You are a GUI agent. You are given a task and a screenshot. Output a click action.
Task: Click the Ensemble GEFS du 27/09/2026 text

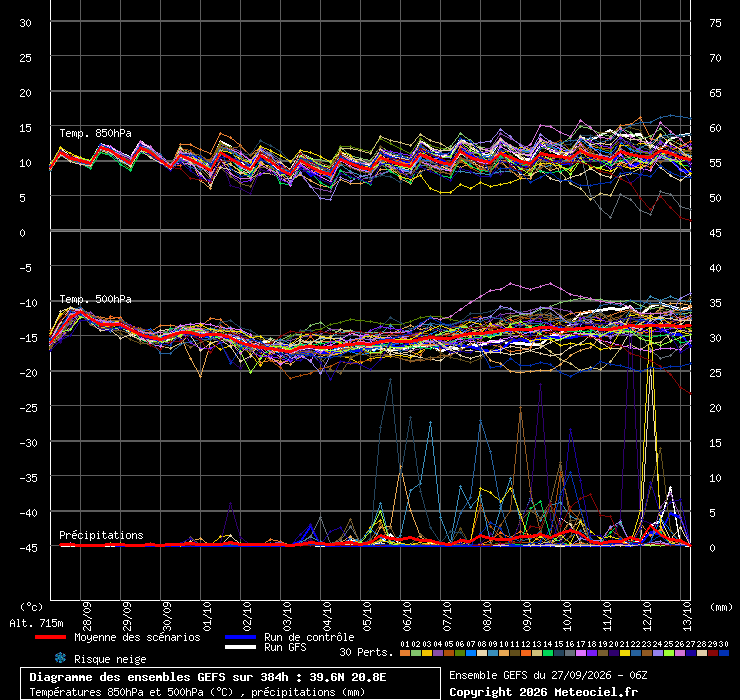531,675
